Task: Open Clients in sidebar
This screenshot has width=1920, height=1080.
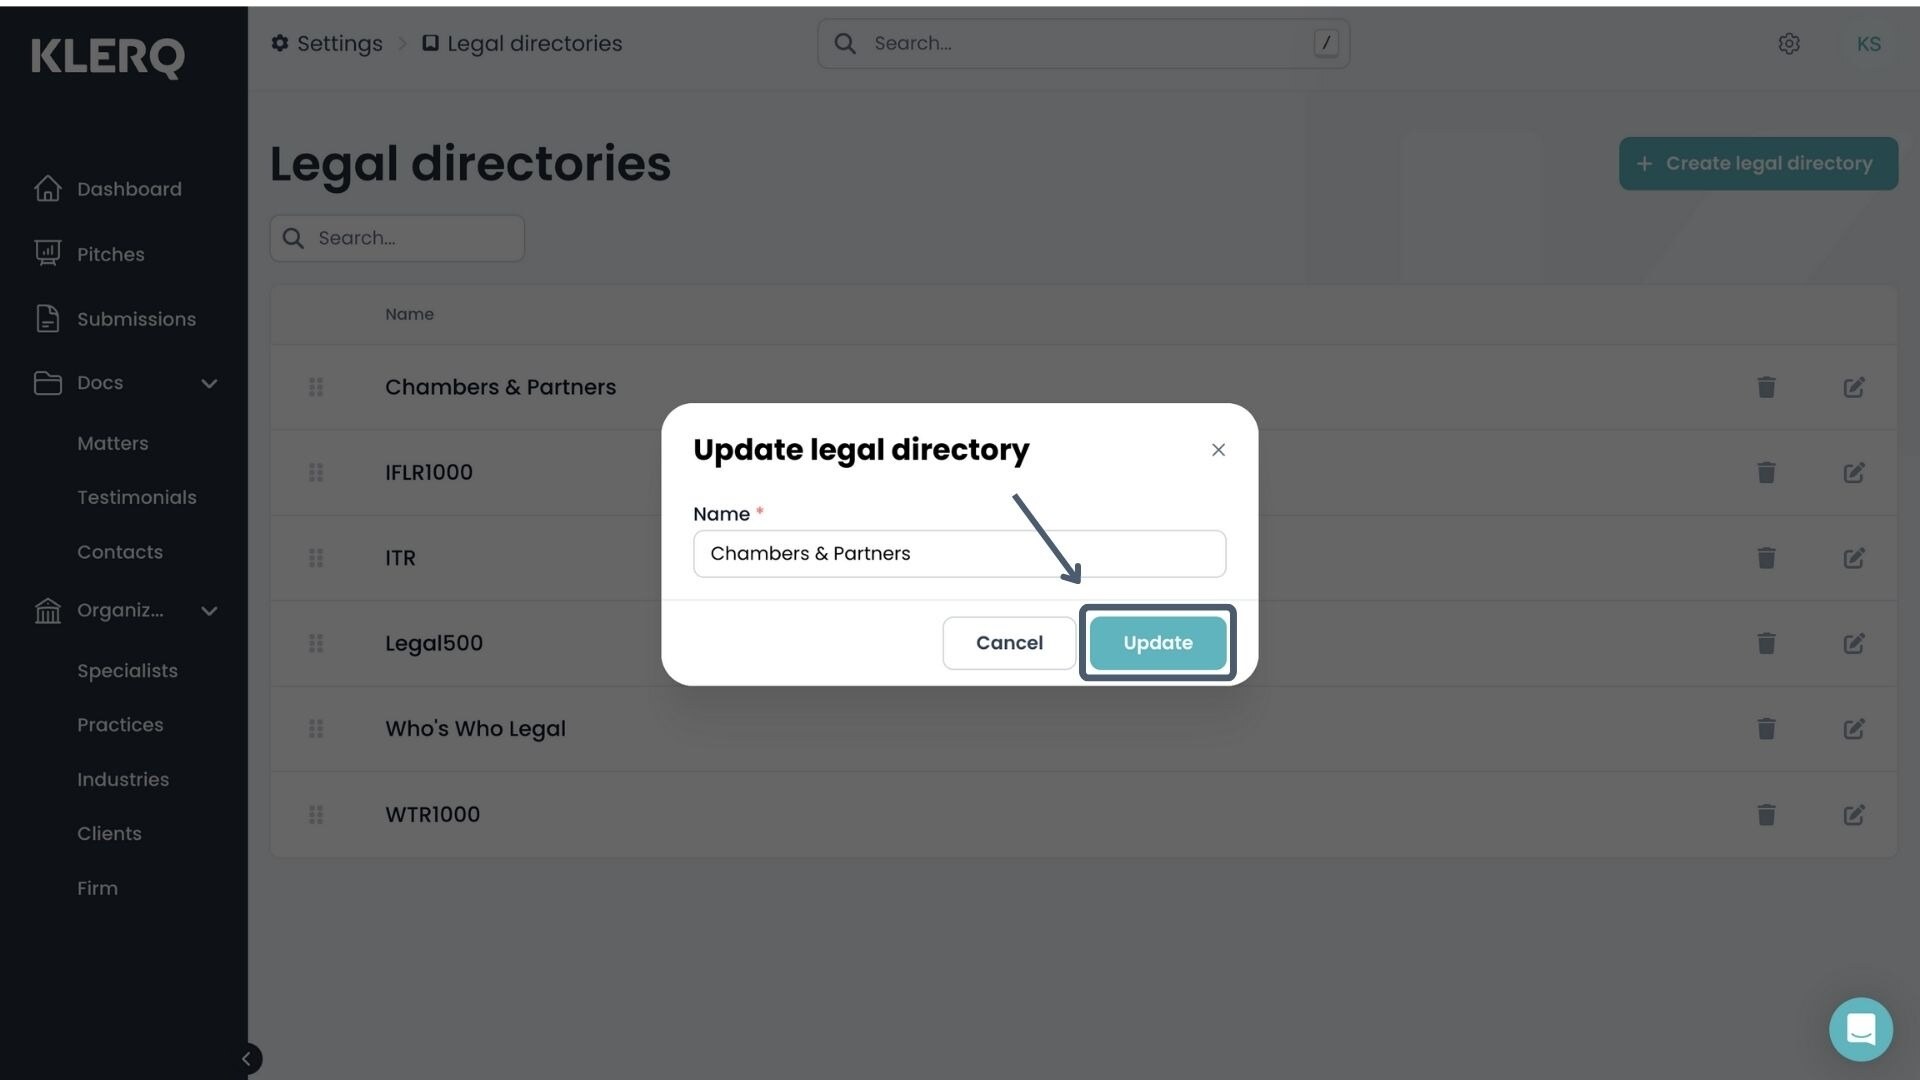Action: pos(109,833)
